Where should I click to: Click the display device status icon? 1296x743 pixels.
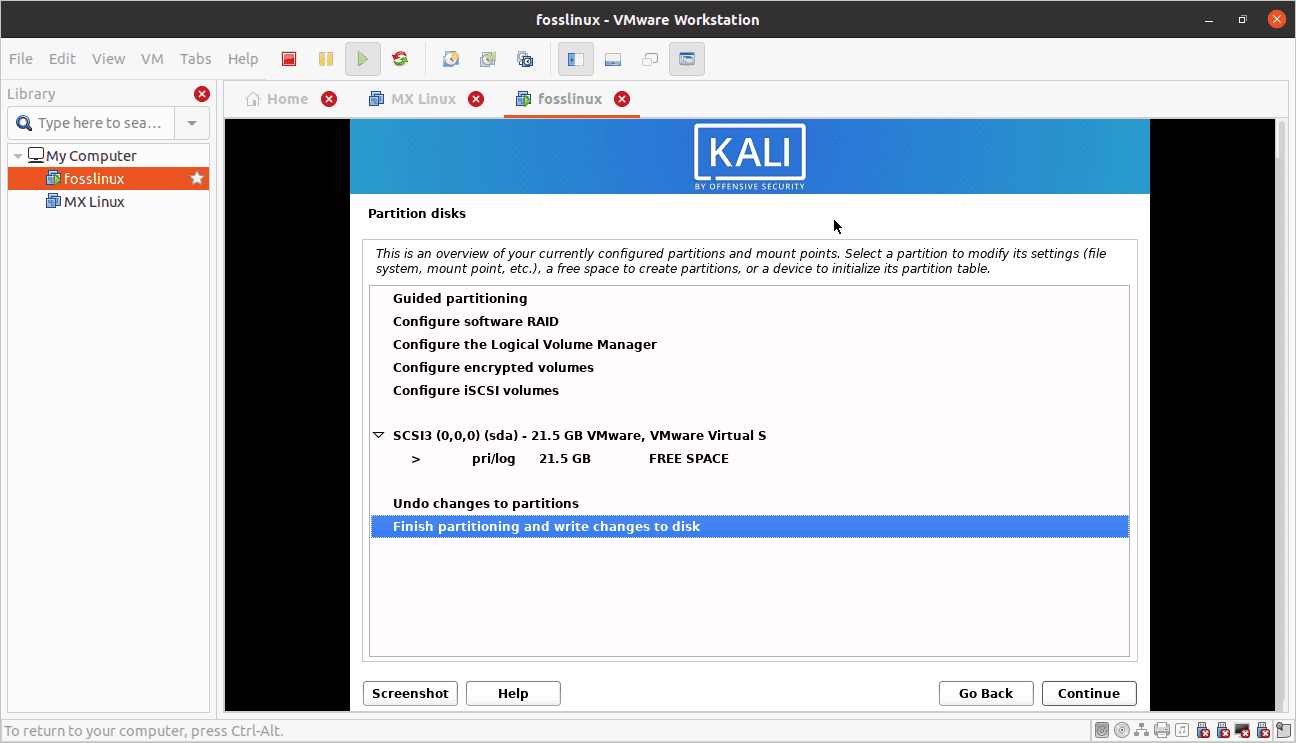coord(1243,730)
